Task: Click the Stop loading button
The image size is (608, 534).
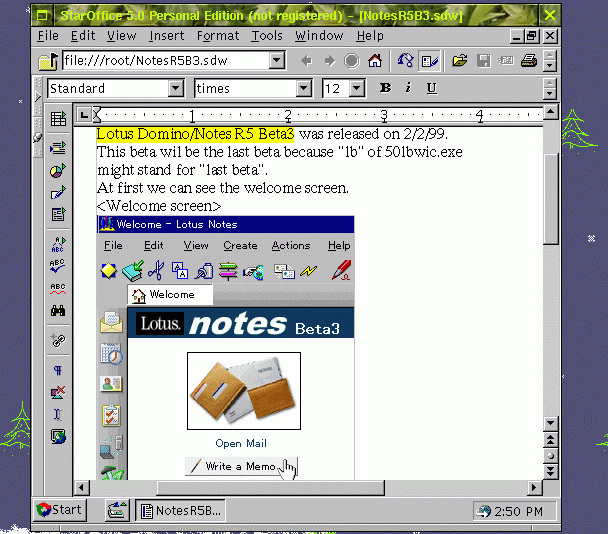Action: 352,61
